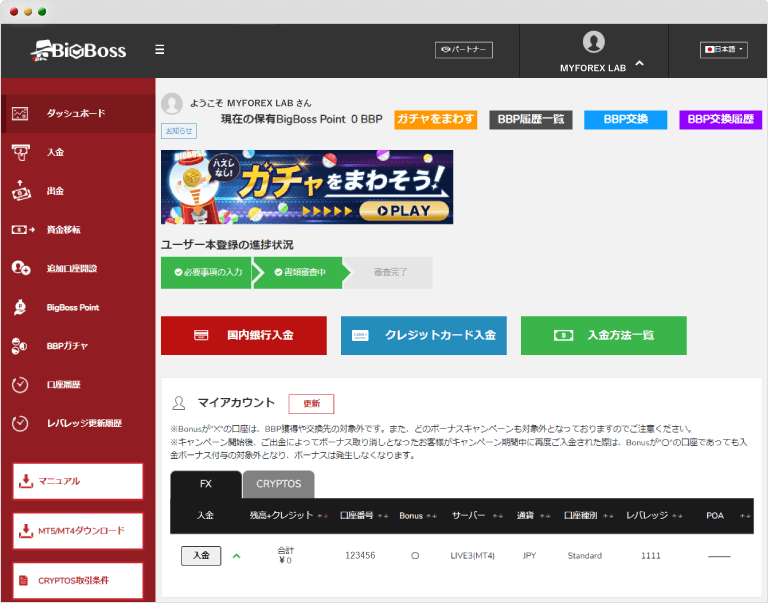Toggle the hamburger sidebar menu icon

[x=160, y=50]
